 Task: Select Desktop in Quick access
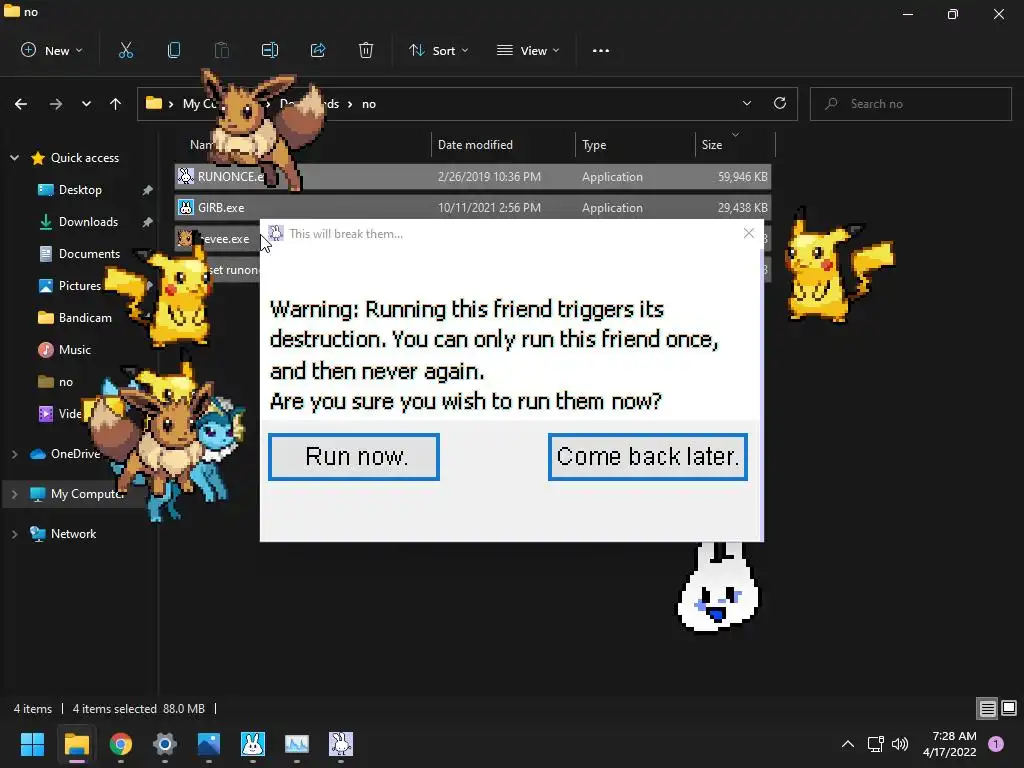pyautogui.click(x=80, y=190)
